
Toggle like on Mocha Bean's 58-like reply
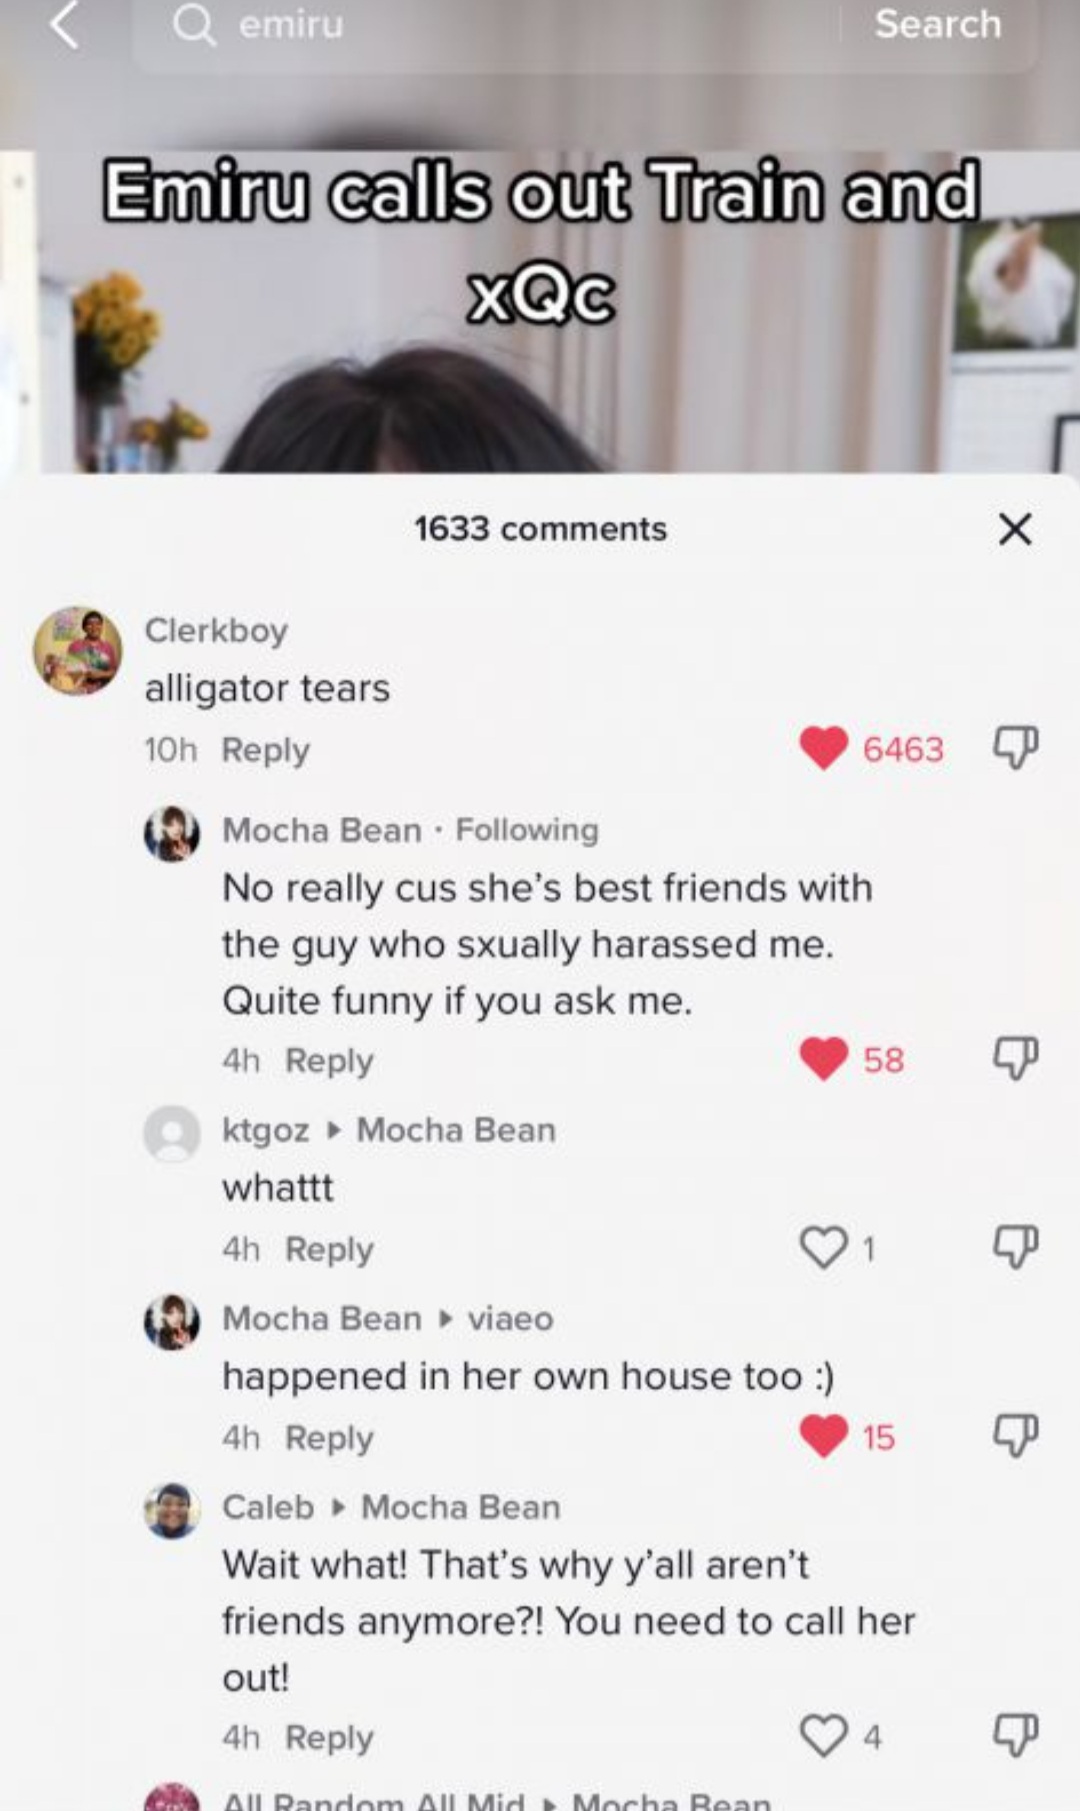point(824,1058)
